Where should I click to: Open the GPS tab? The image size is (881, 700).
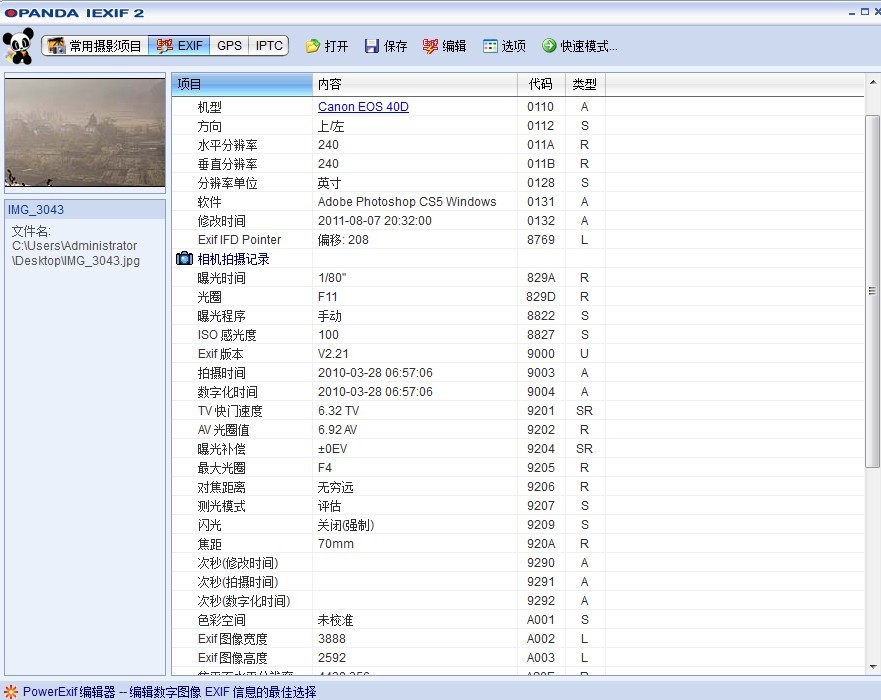click(x=229, y=46)
